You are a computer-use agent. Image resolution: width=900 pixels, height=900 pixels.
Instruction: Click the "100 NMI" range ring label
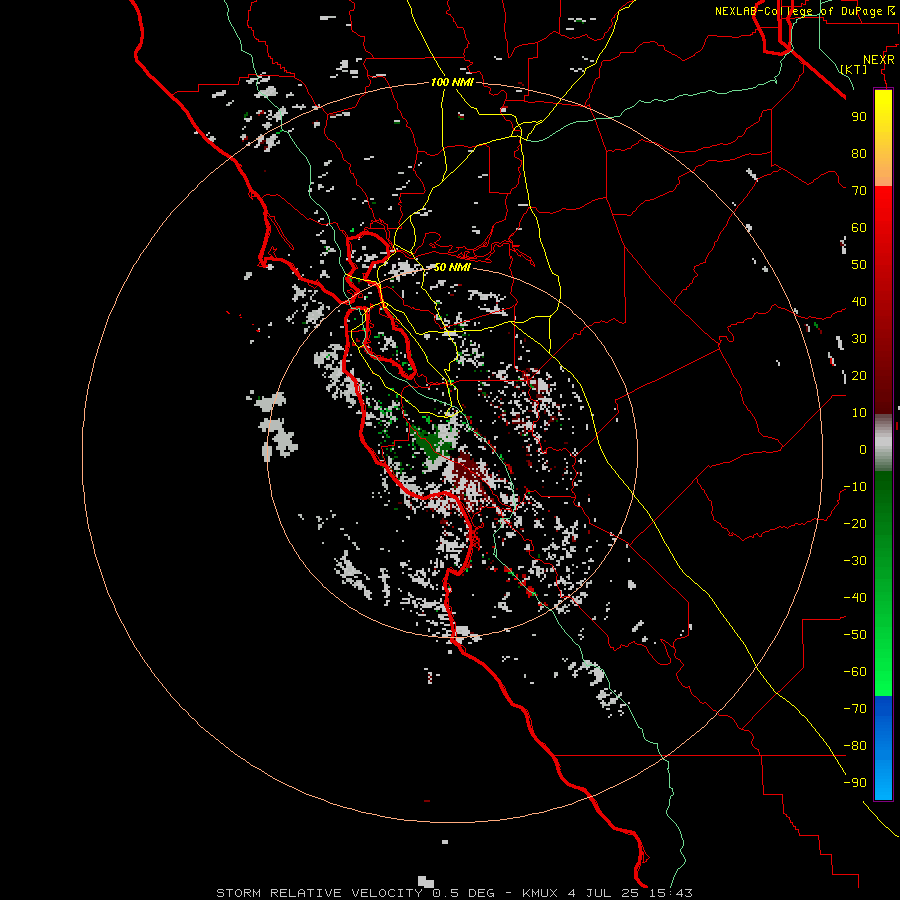[452, 82]
